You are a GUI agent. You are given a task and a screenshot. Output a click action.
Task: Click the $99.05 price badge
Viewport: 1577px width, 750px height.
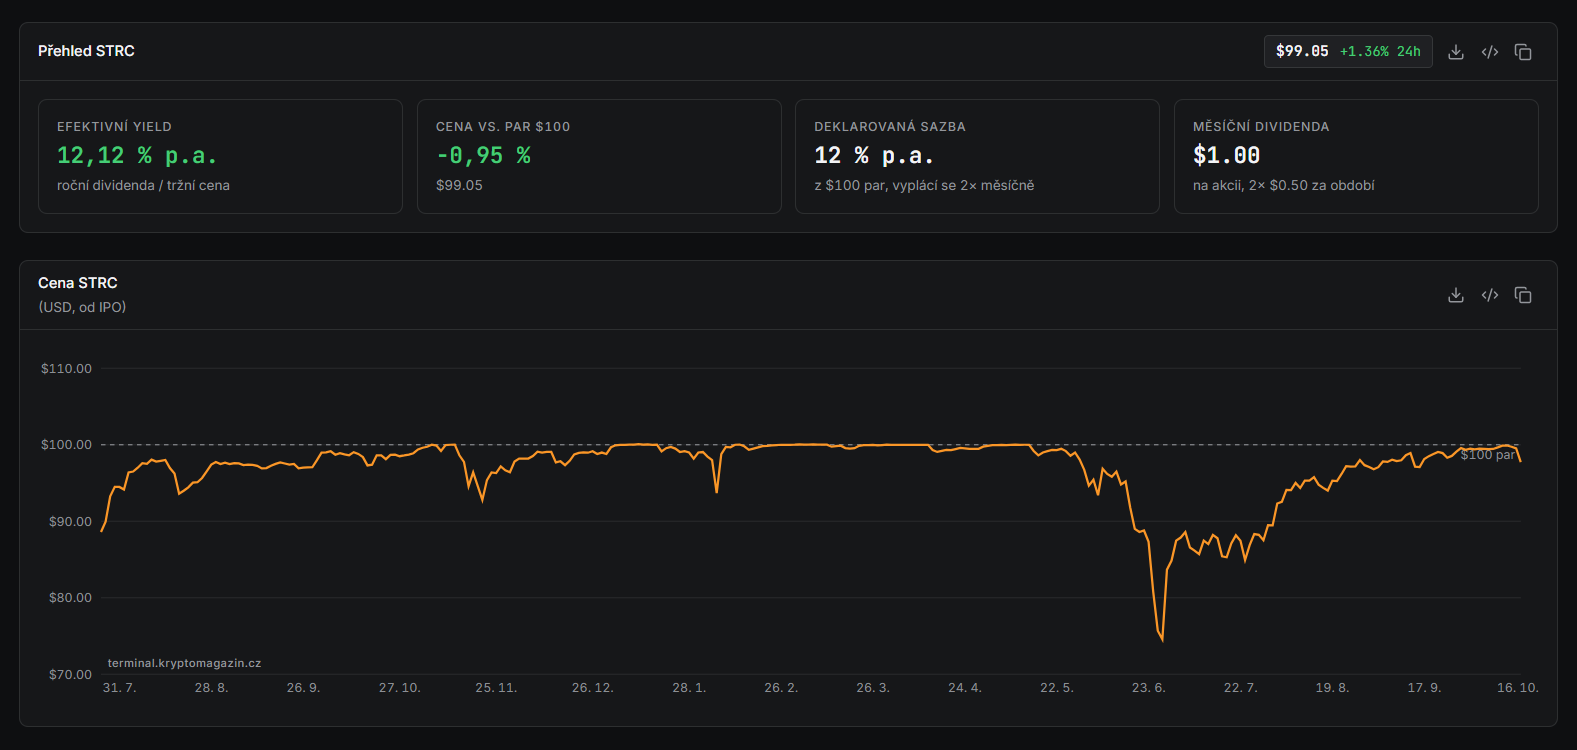(1348, 51)
